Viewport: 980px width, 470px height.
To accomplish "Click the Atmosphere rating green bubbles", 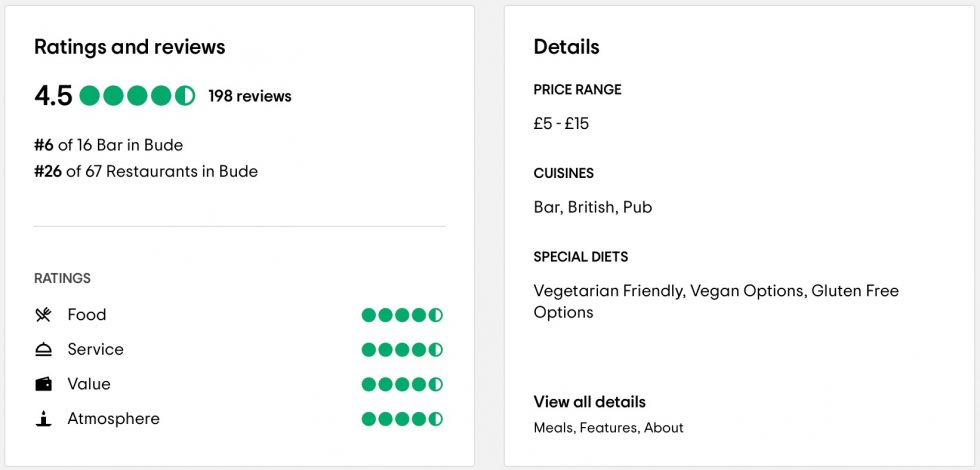I will tap(402, 419).
